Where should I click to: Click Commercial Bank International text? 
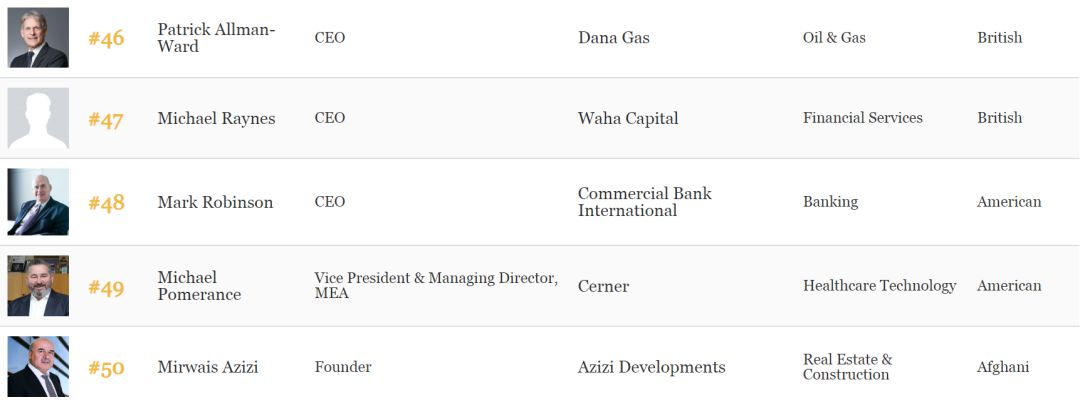point(645,202)
